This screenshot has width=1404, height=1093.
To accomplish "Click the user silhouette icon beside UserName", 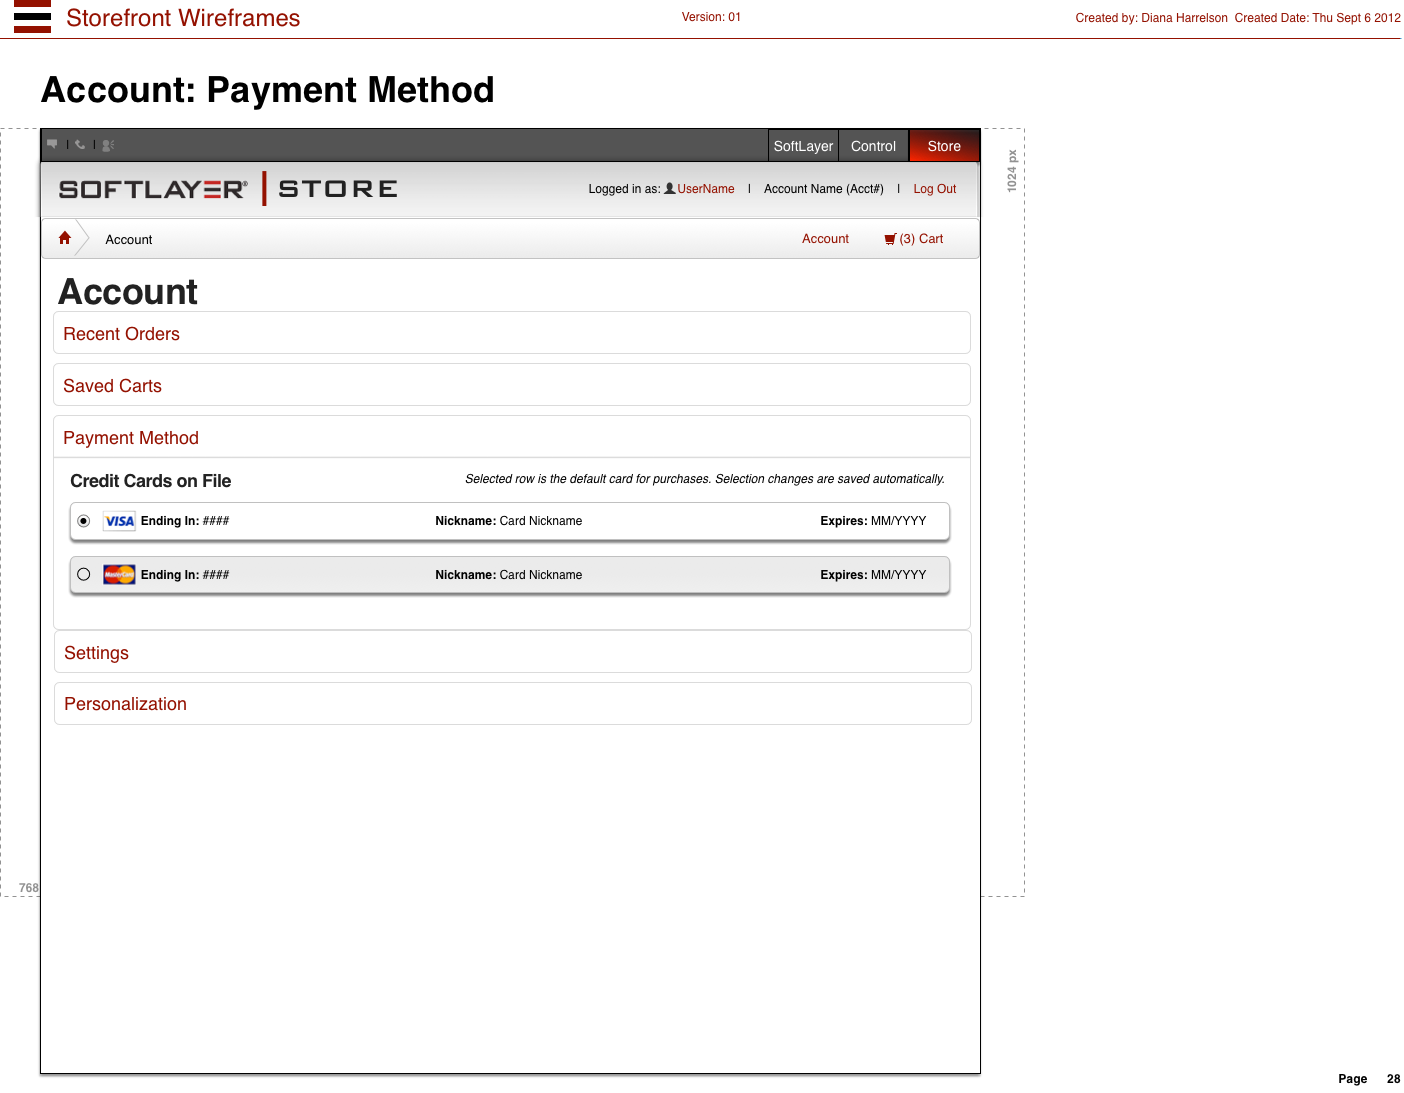I will pyautogui.click(x=670, y=188).
